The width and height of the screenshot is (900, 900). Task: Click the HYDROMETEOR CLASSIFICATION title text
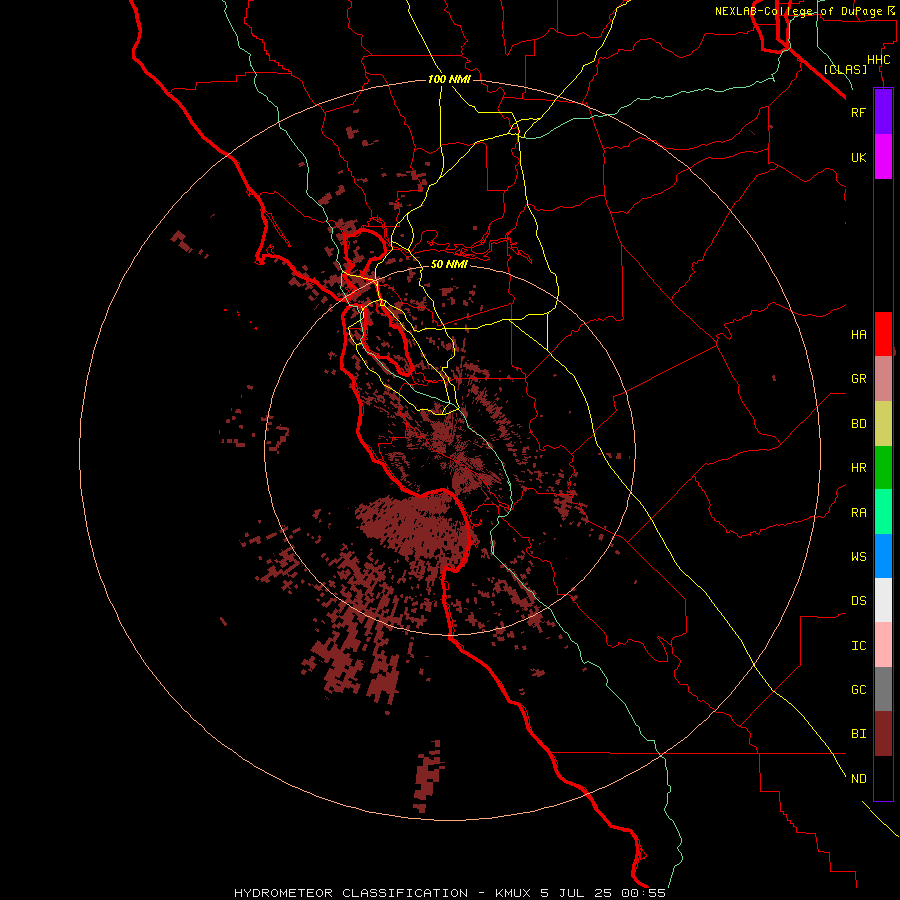[x=351, y=893]
